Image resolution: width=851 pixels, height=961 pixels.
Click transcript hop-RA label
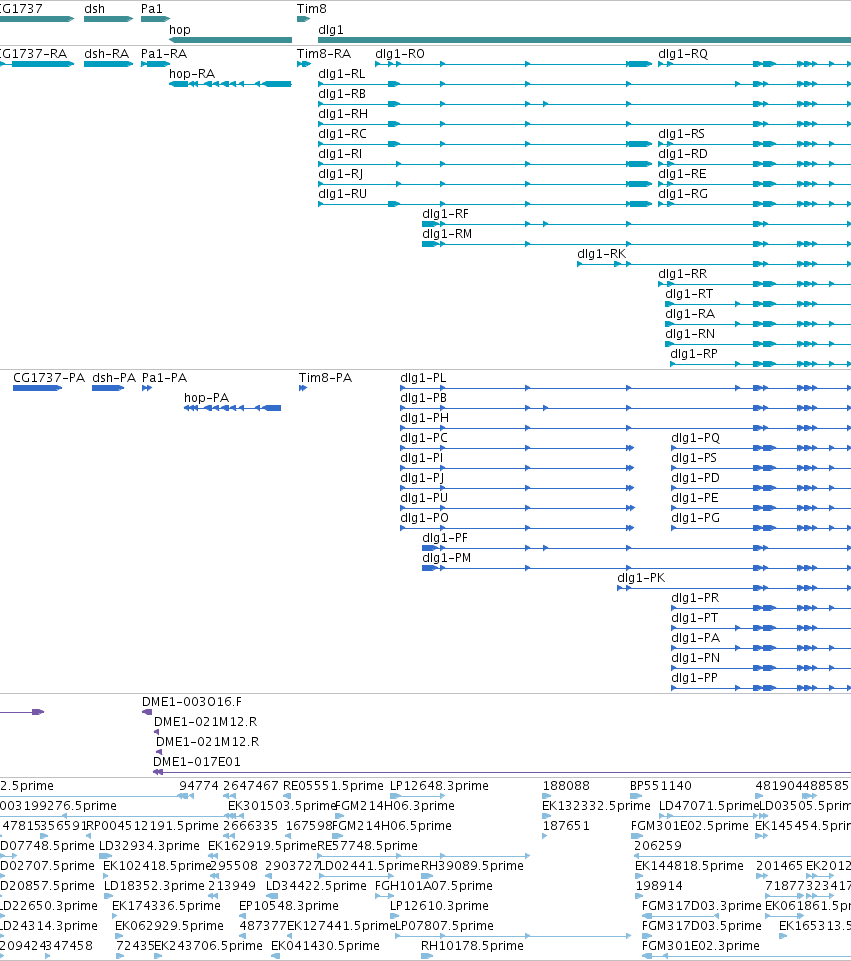click(x=192, y=74)
